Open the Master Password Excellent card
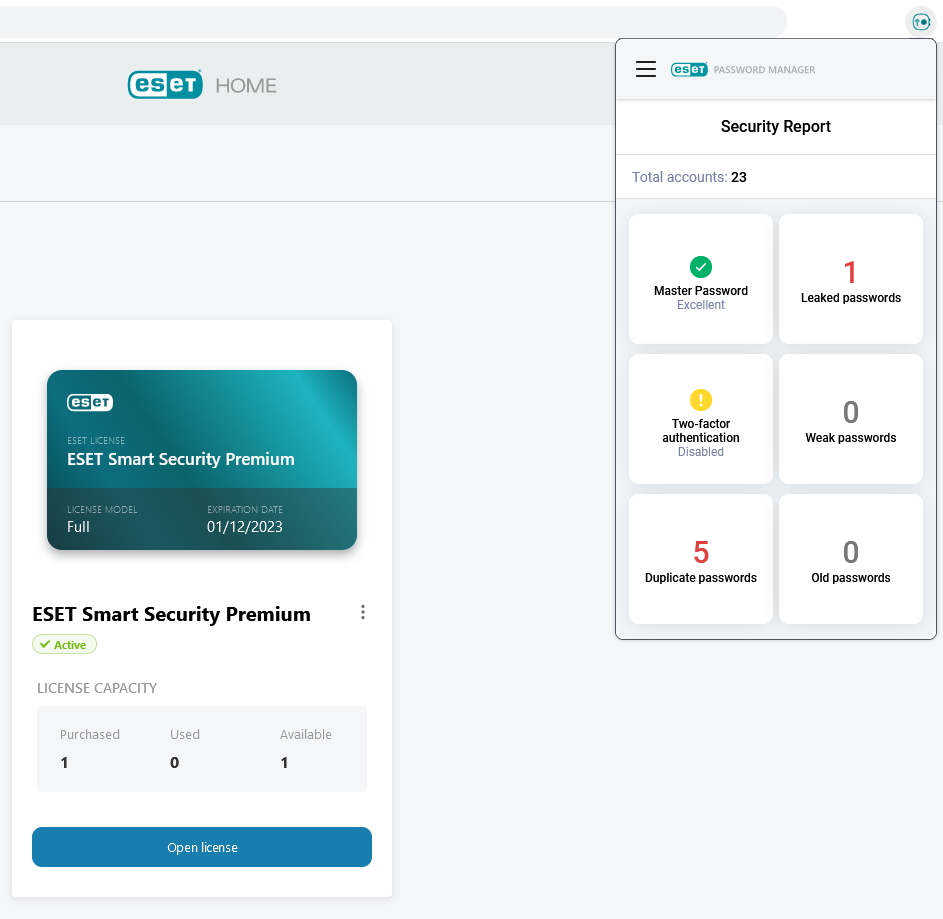943x919 pixels. tap(701, 279)
